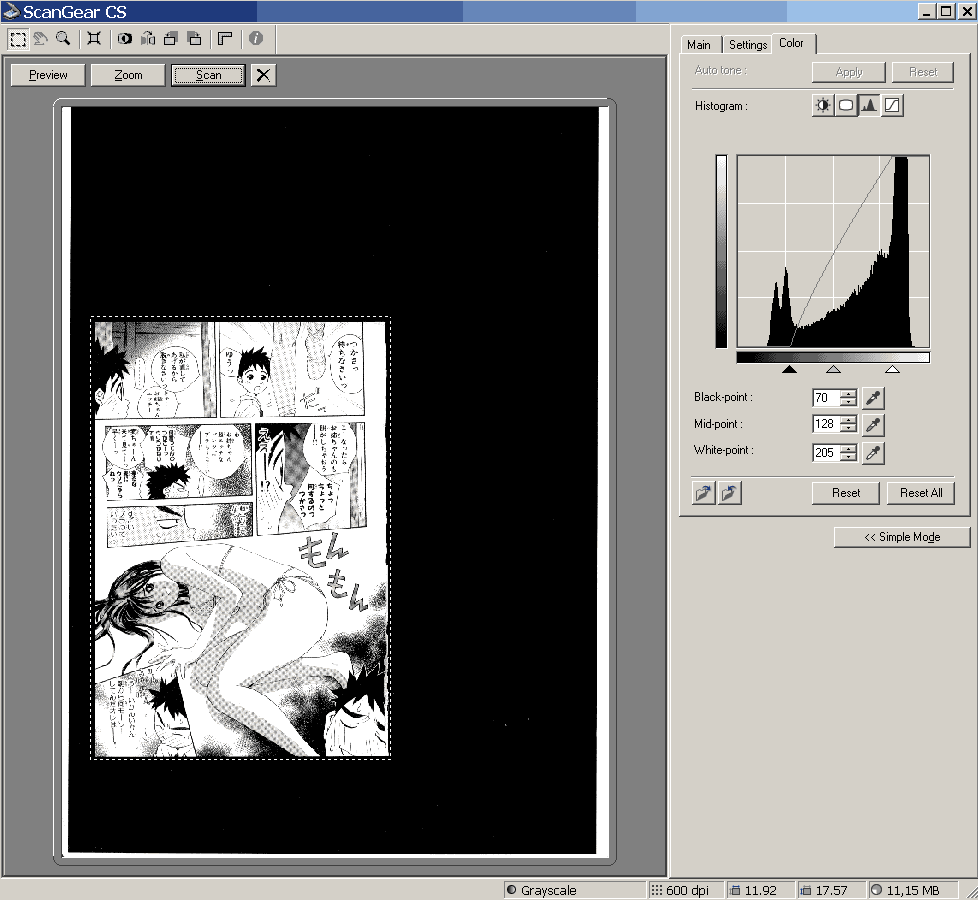978x900 pixels.
Task: Select the Color tab
Action: pos(792,43)
